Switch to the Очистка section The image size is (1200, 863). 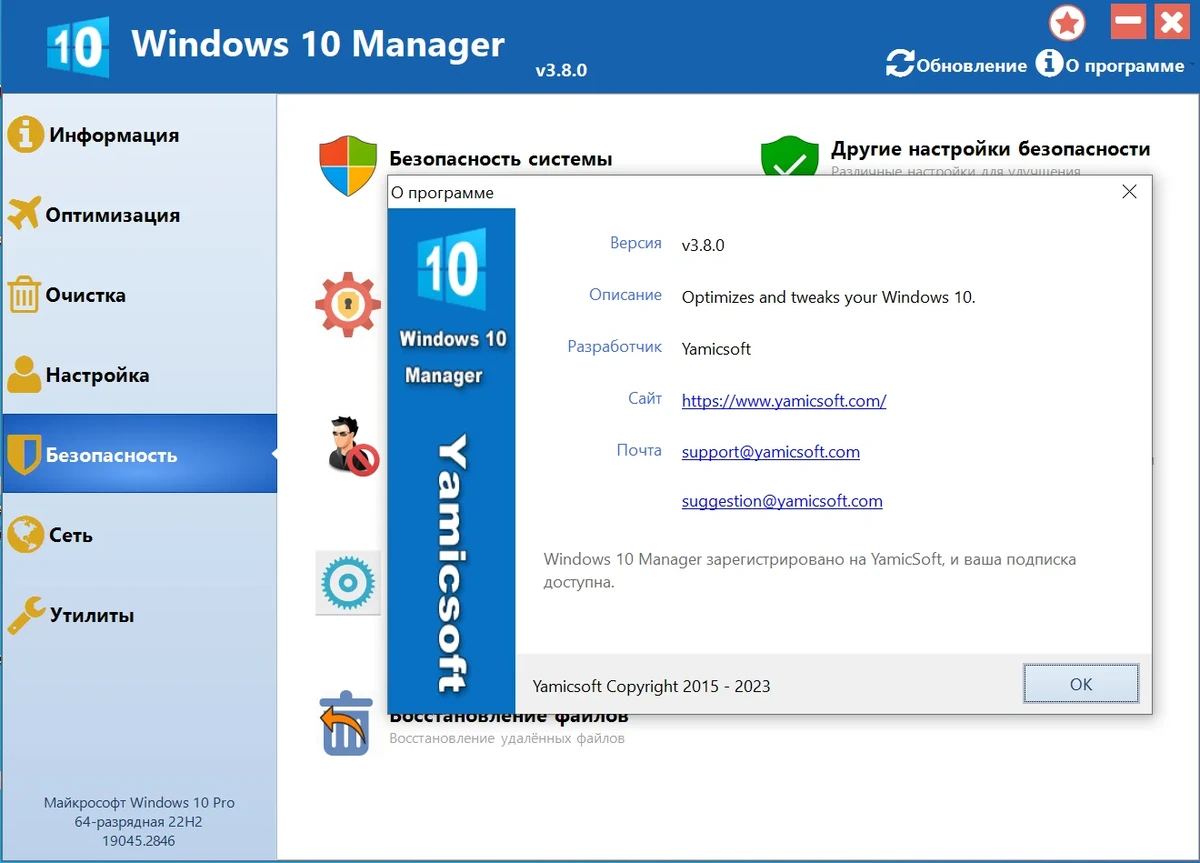[x=139, y=295]
